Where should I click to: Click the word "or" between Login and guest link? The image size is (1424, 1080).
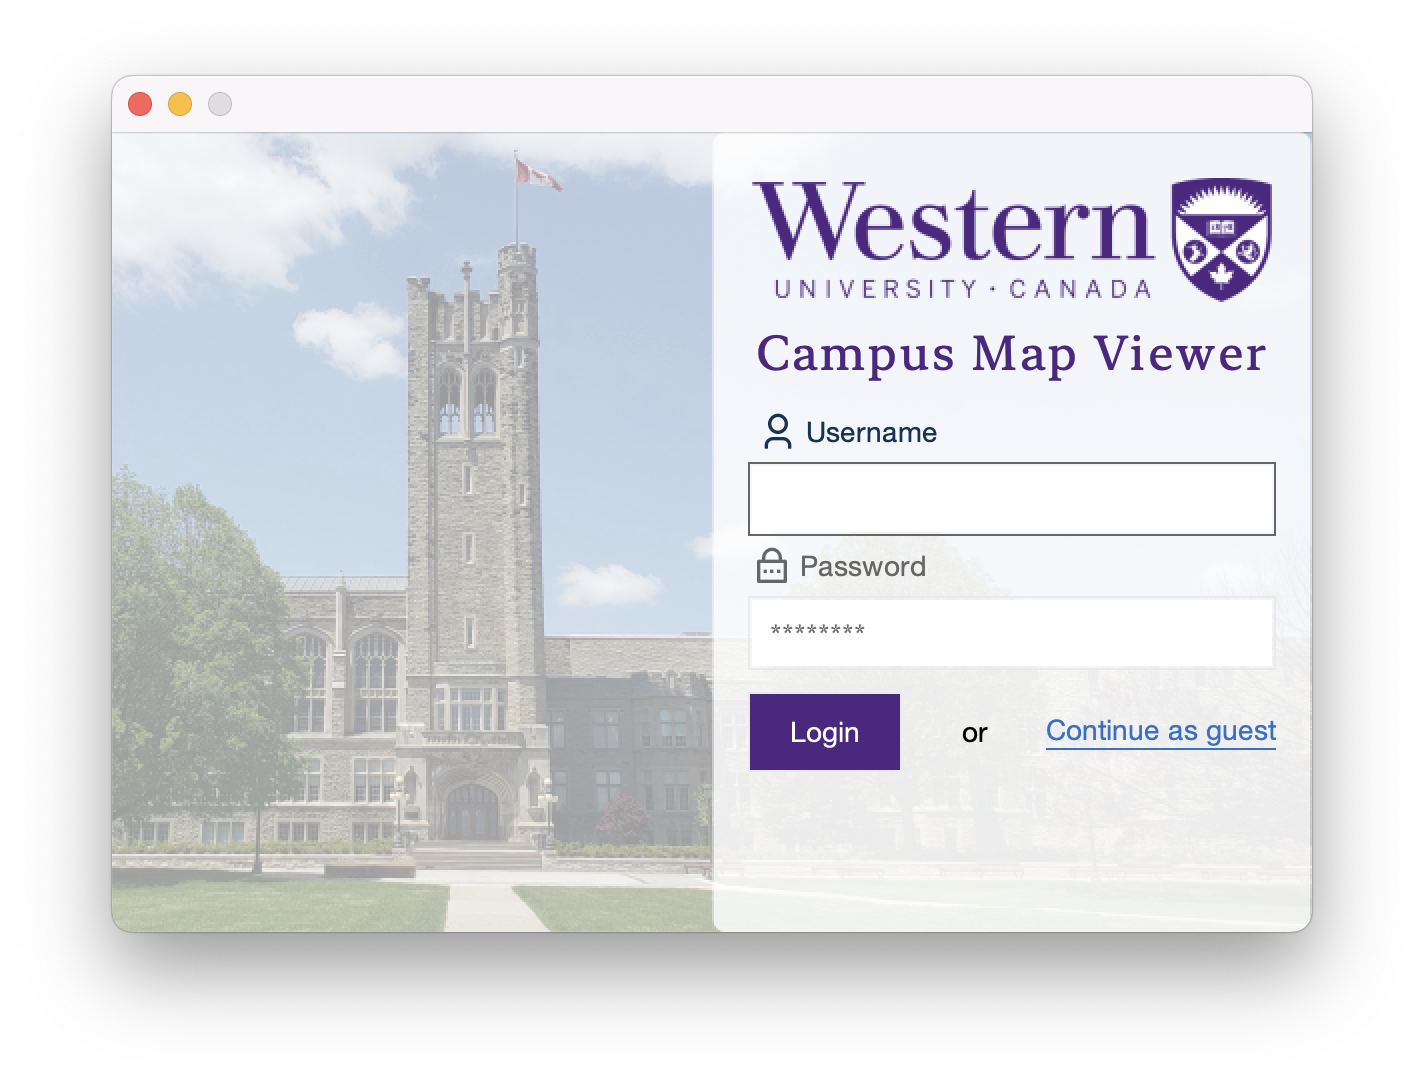[975, 733]
